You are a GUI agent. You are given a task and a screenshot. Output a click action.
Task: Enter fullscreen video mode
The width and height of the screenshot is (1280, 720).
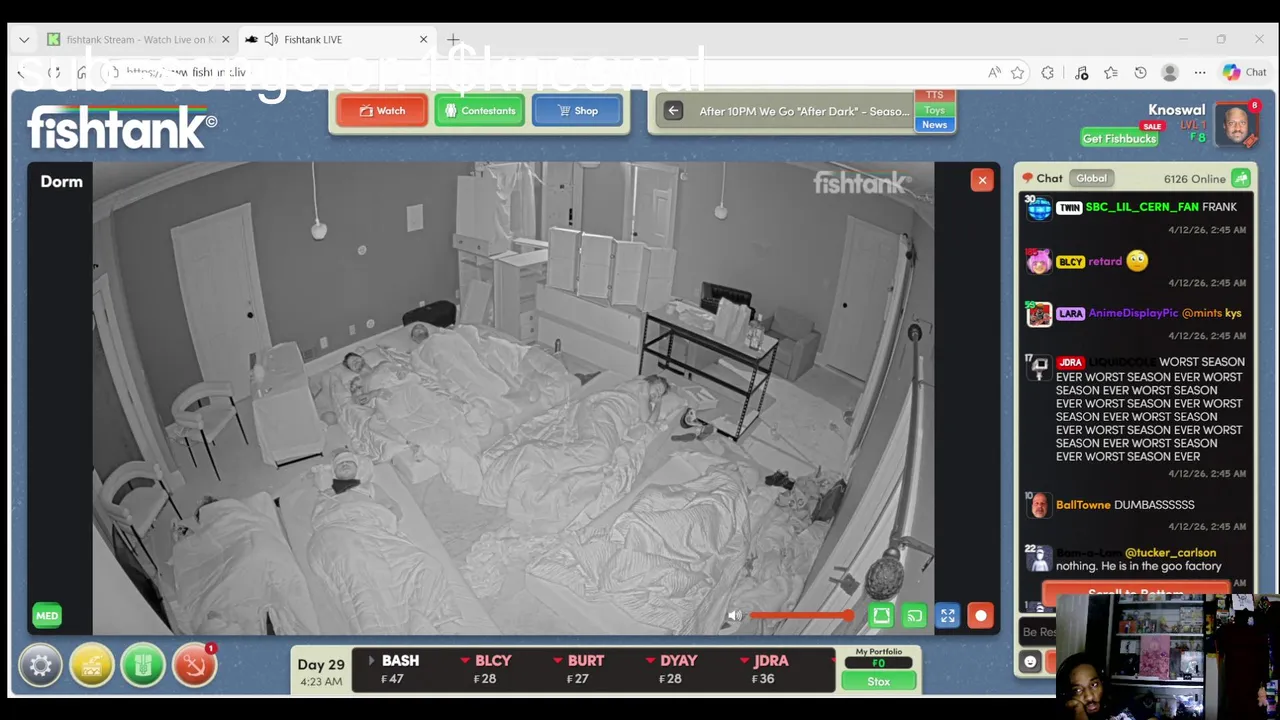(x=947, y=616)
